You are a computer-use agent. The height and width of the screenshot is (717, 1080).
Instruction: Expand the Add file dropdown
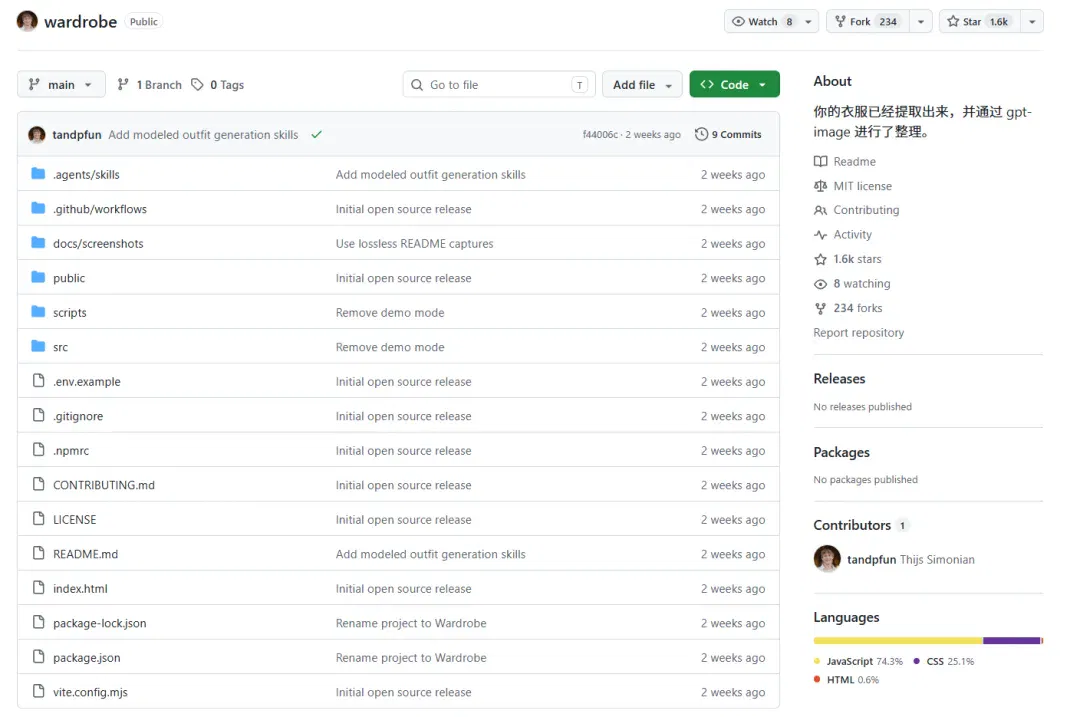(642, 84)
